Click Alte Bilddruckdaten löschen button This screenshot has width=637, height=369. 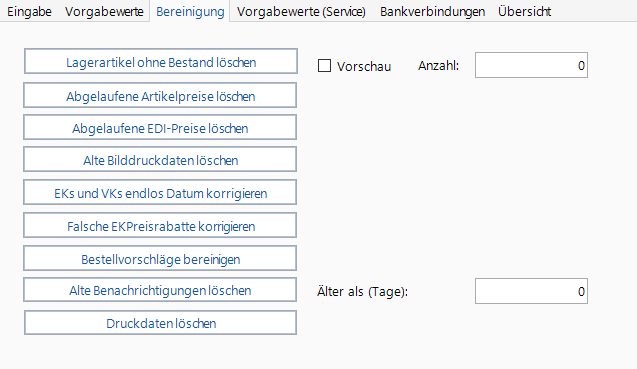pos(160,159)
